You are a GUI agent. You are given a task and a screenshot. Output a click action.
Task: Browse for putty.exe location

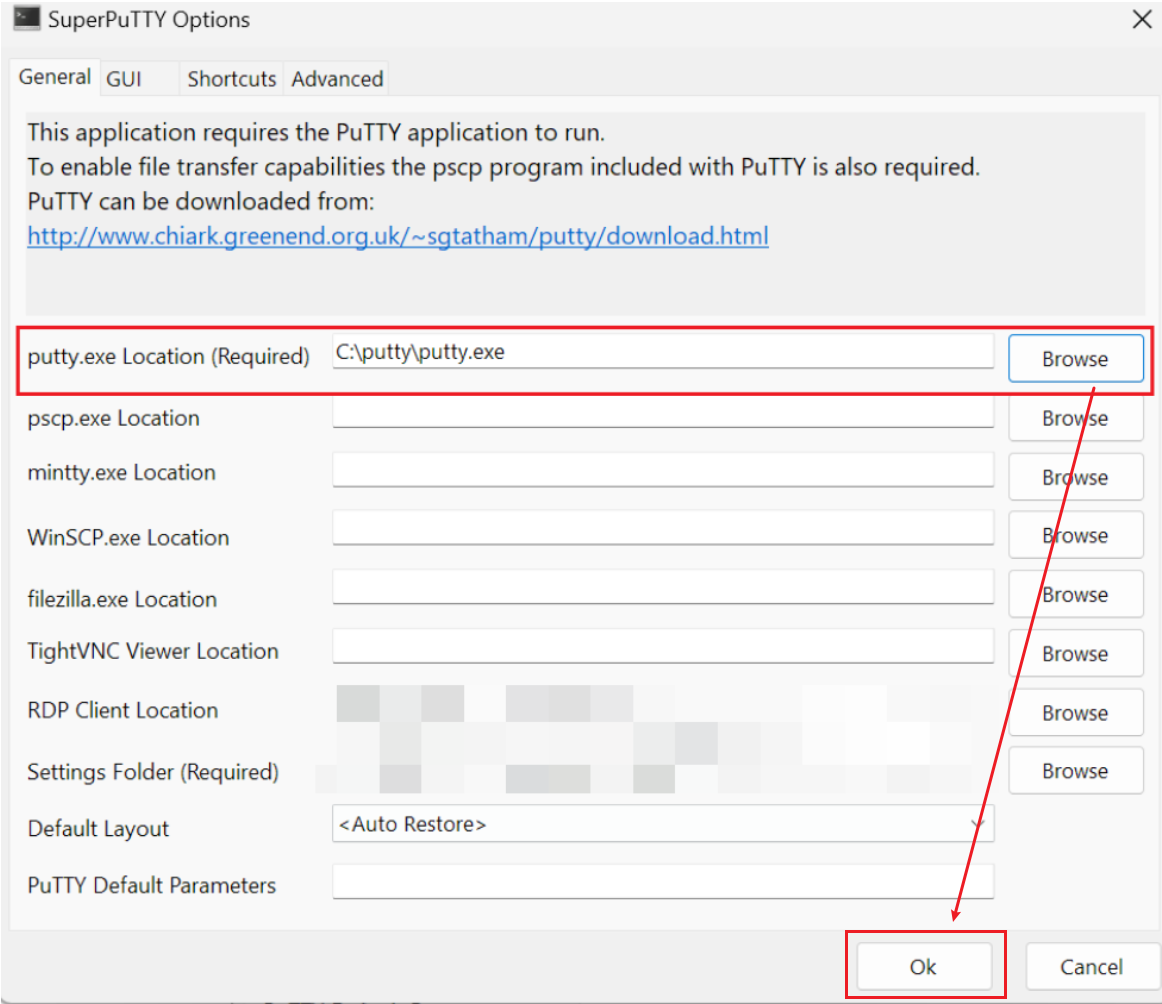click(1075, 359)
